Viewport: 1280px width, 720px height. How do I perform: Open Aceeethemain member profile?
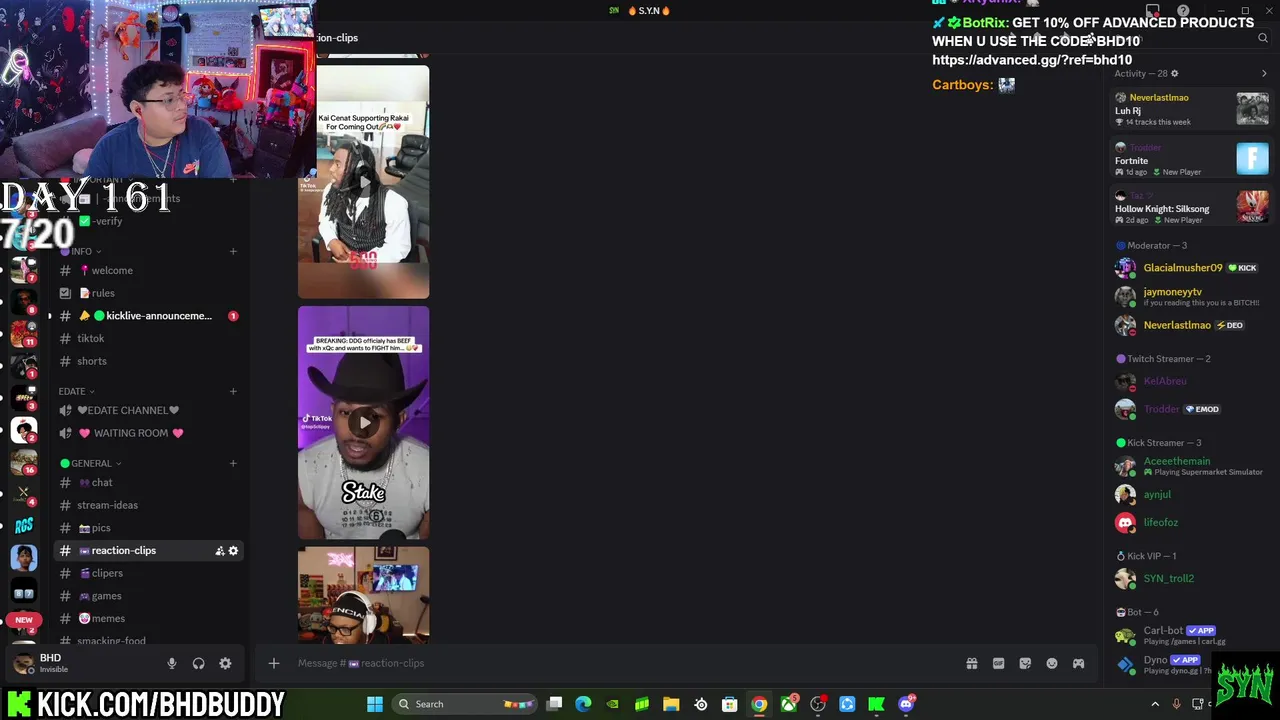pos(1192,466)
